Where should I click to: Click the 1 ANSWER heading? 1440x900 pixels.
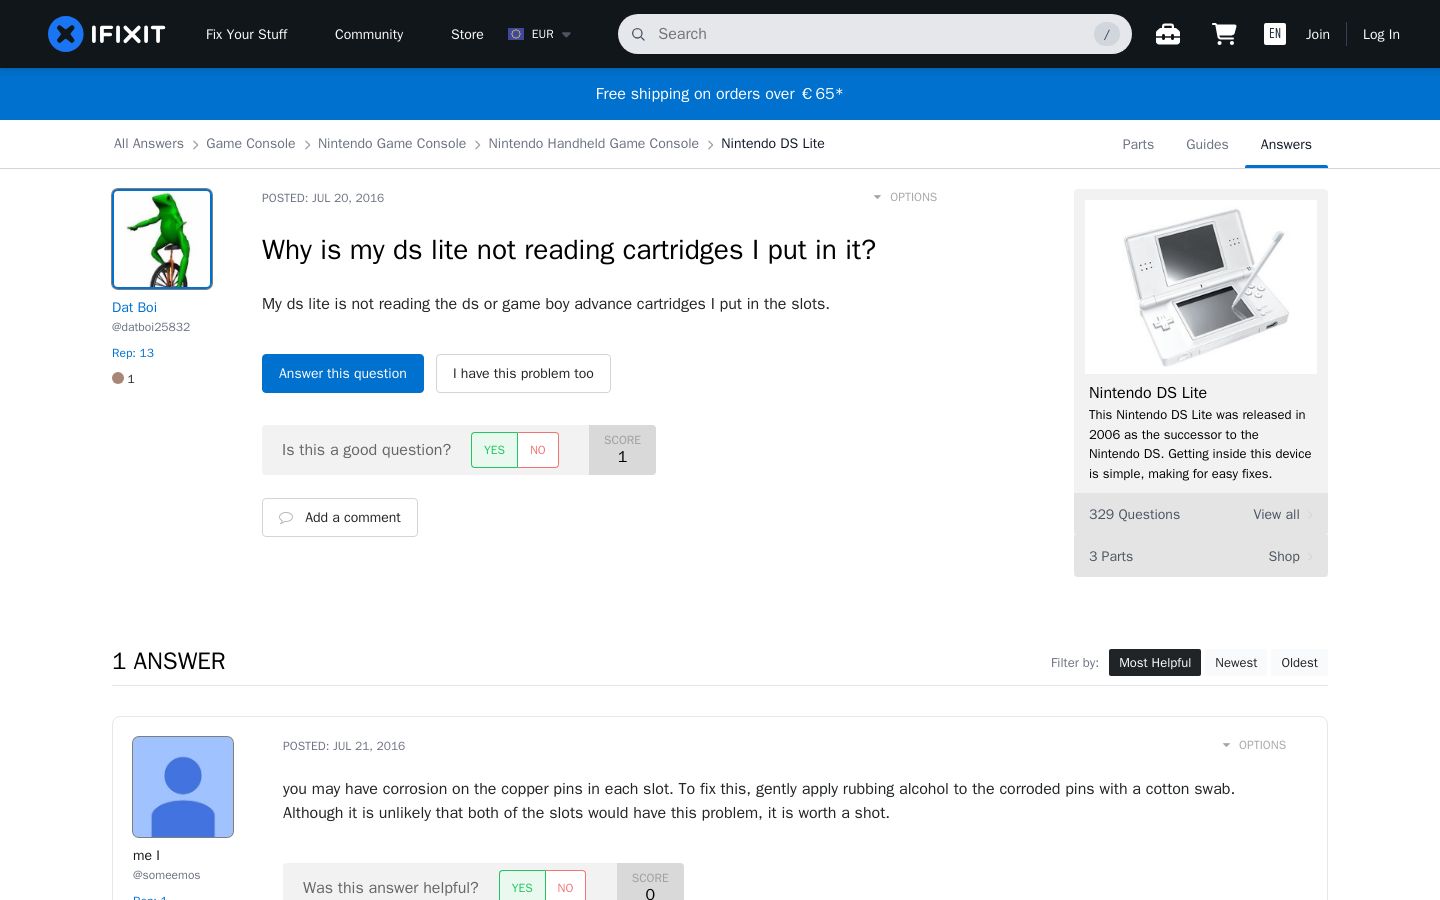(x=169, y=661)
